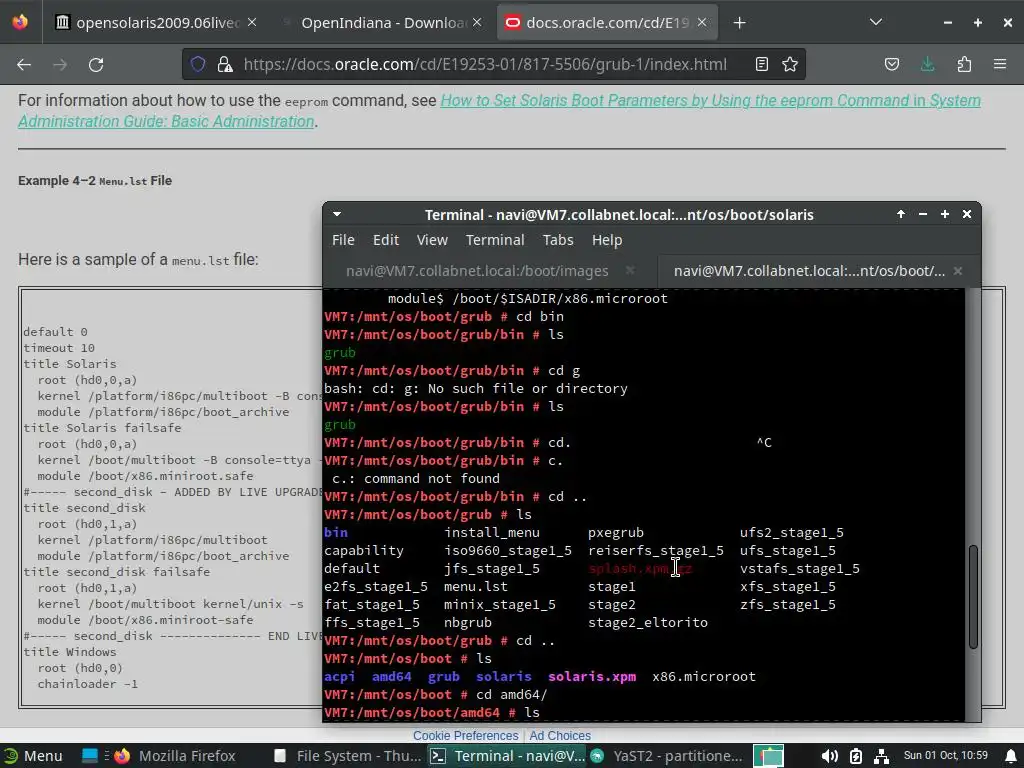Open the power manager battery tray icon
Image resolution: width=1024 pixels, height=768 pixels.
point(856,756)
